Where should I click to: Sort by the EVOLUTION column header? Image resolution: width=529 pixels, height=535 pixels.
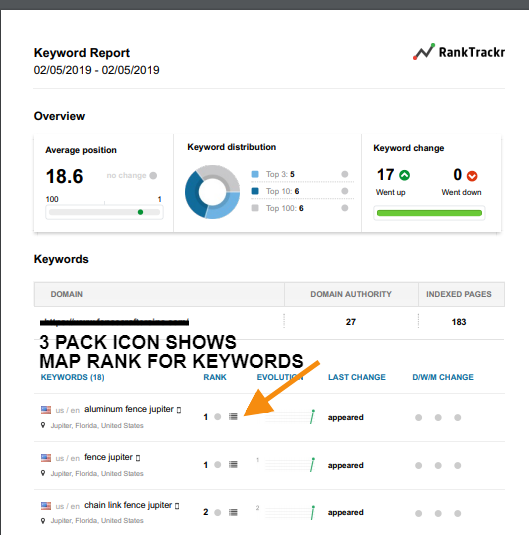click(280, 377)
